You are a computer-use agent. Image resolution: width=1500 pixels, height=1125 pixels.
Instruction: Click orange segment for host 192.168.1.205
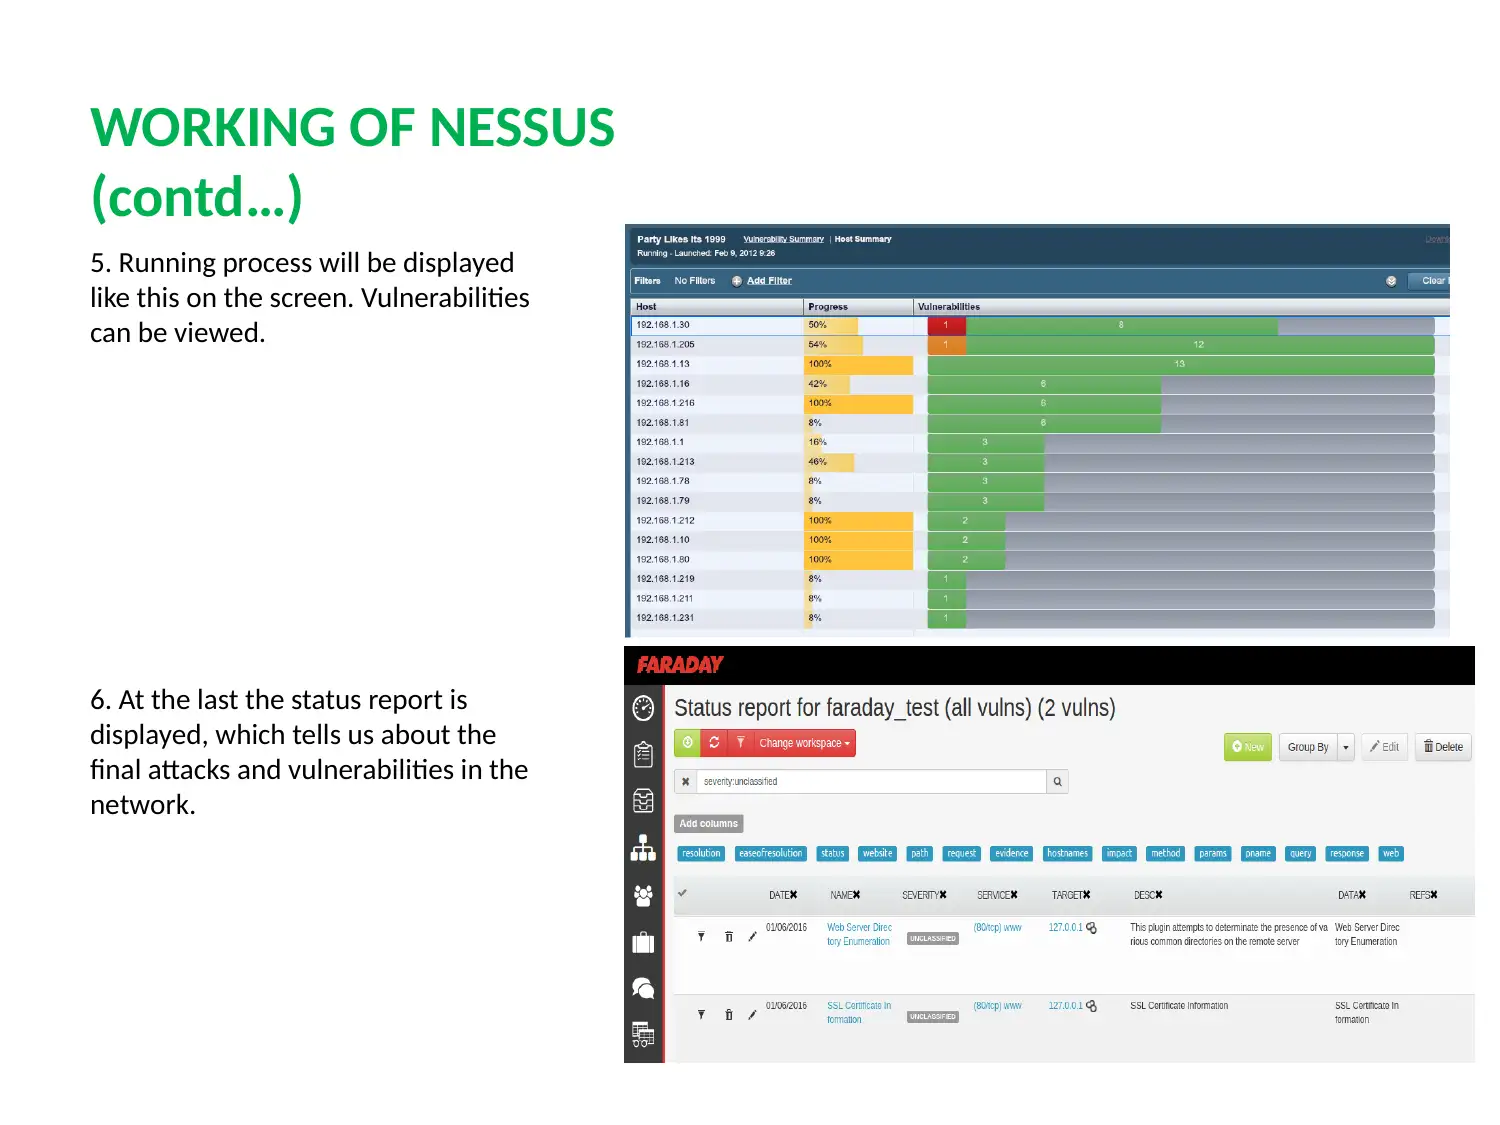pyautogui.click(x=946, y=345)
